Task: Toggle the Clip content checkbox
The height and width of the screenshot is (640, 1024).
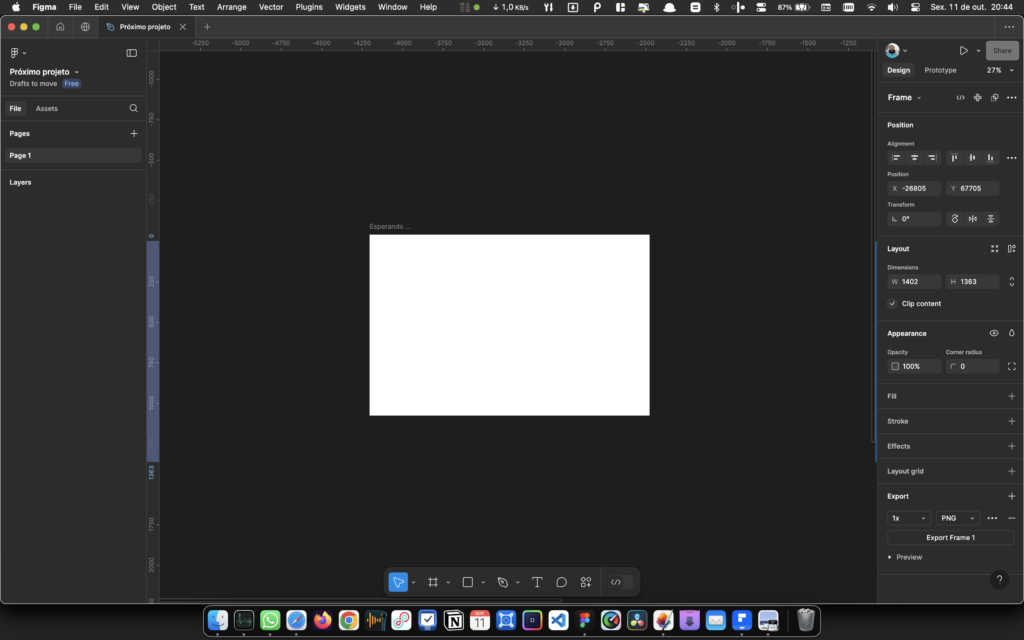Action: point(893,303)
